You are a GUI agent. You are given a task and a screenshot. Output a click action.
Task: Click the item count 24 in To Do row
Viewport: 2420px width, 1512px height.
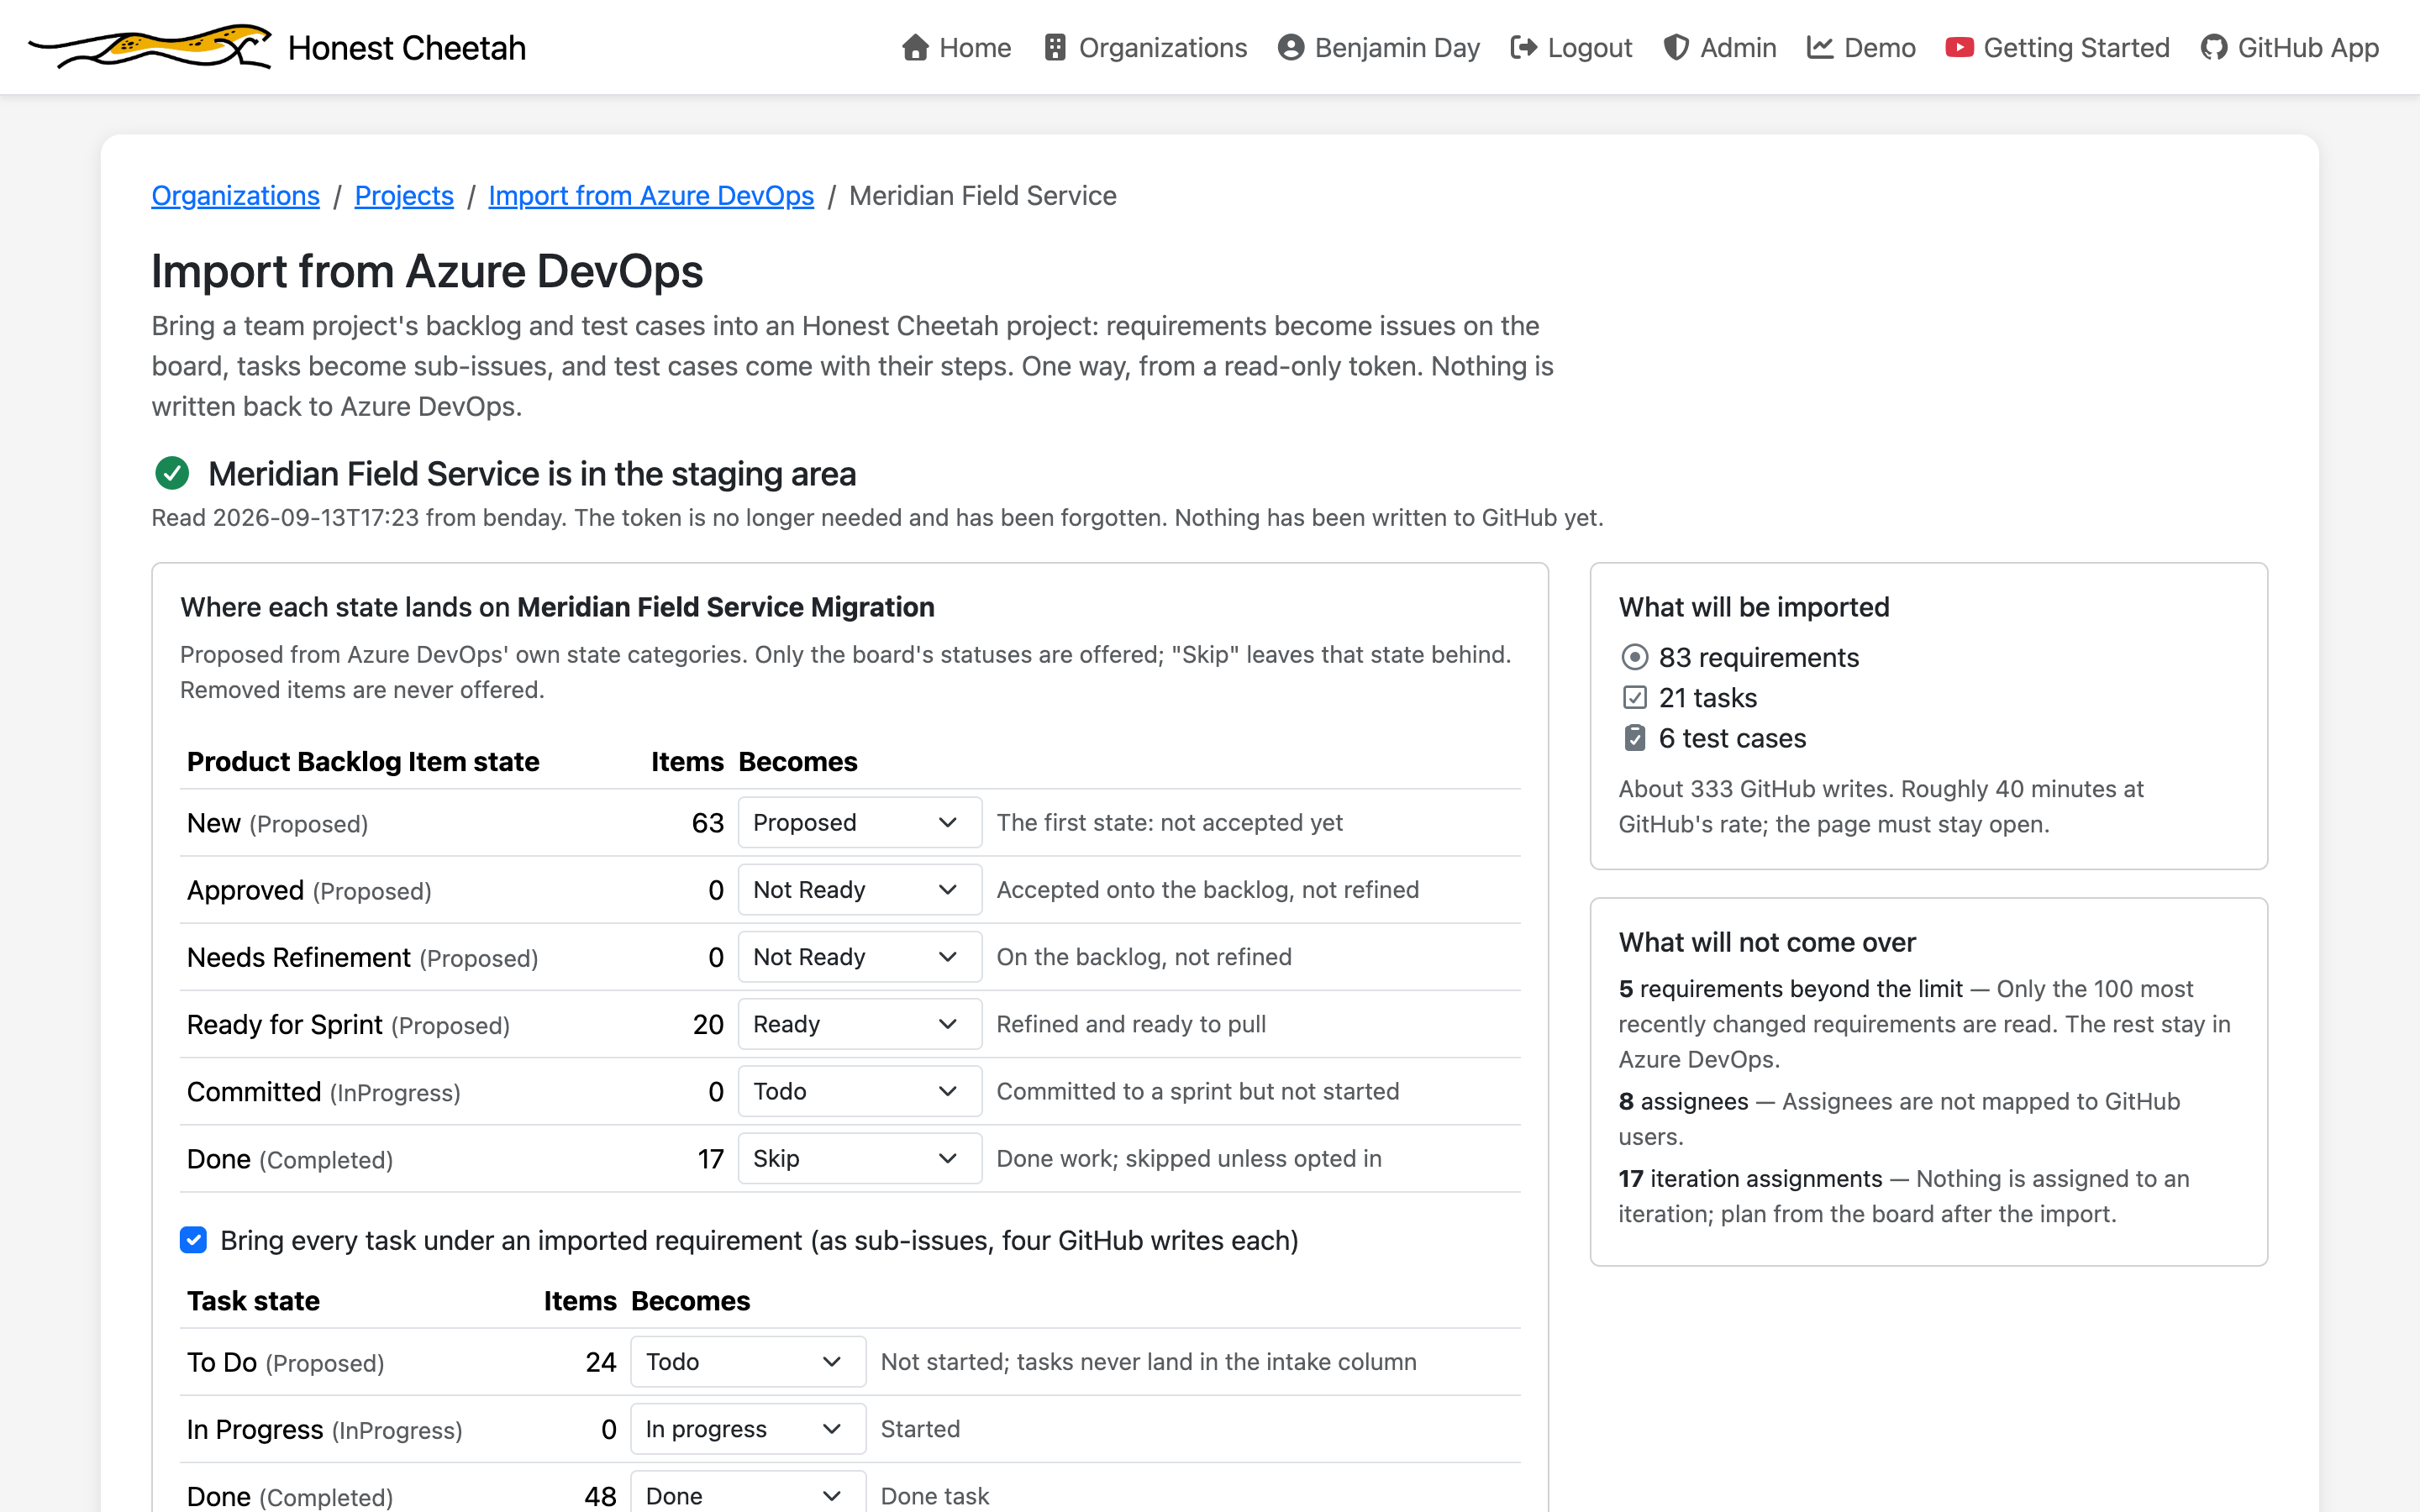click(601, 1362)
